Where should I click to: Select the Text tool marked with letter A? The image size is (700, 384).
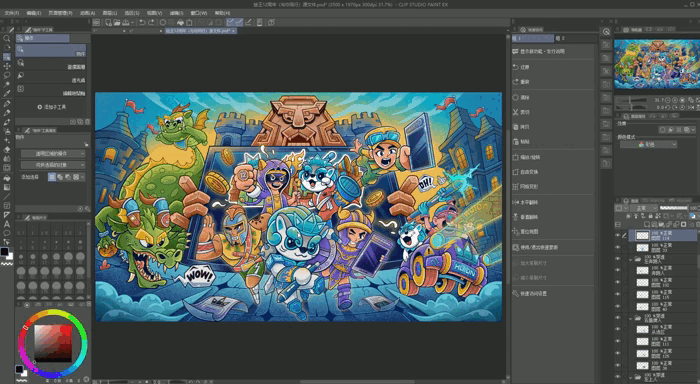pos(7,224)
